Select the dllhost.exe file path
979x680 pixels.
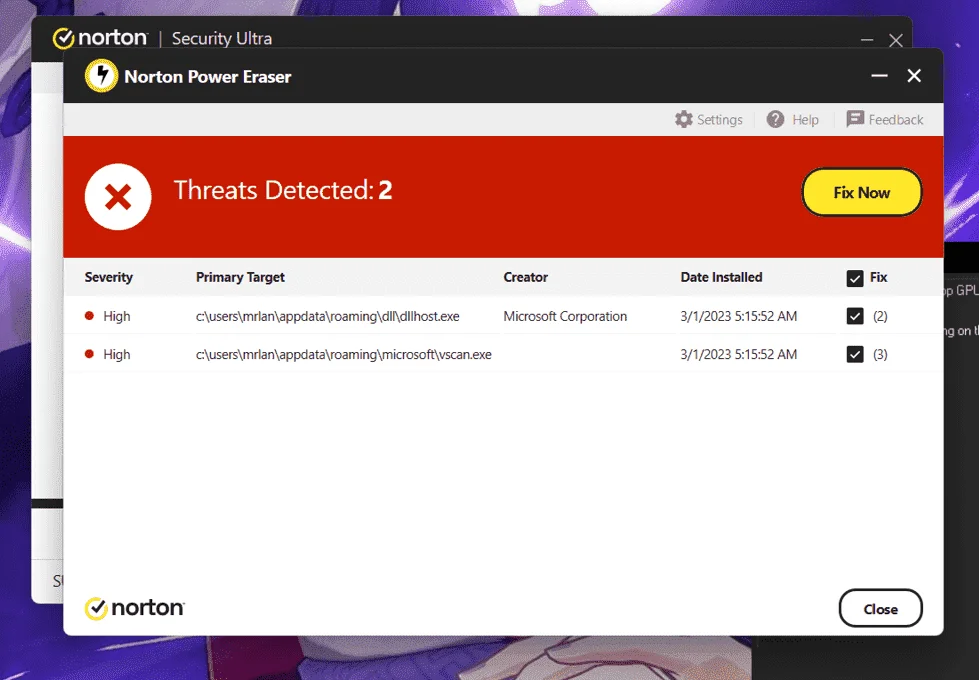[328, 316]
